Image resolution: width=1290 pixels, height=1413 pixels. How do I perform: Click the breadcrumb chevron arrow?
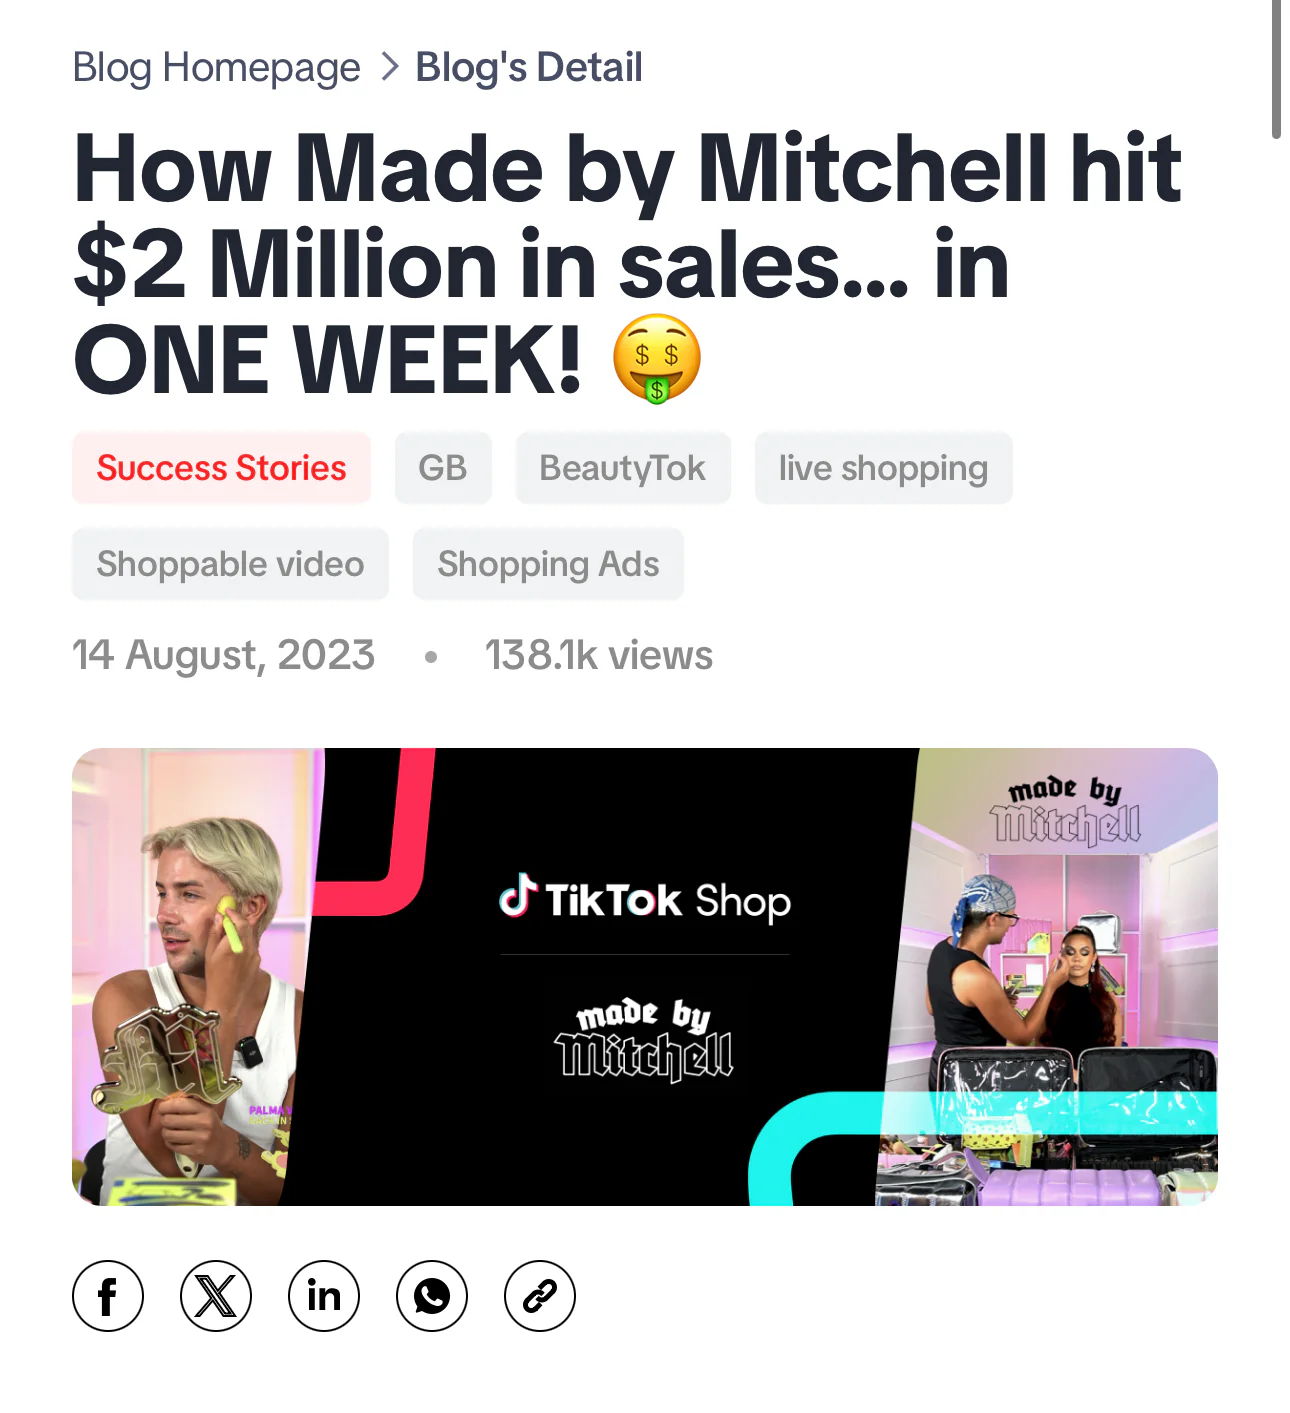point(390,67)
